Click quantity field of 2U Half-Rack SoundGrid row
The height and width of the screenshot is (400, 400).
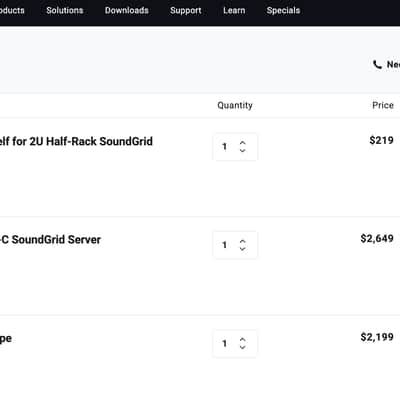(235, 147)
